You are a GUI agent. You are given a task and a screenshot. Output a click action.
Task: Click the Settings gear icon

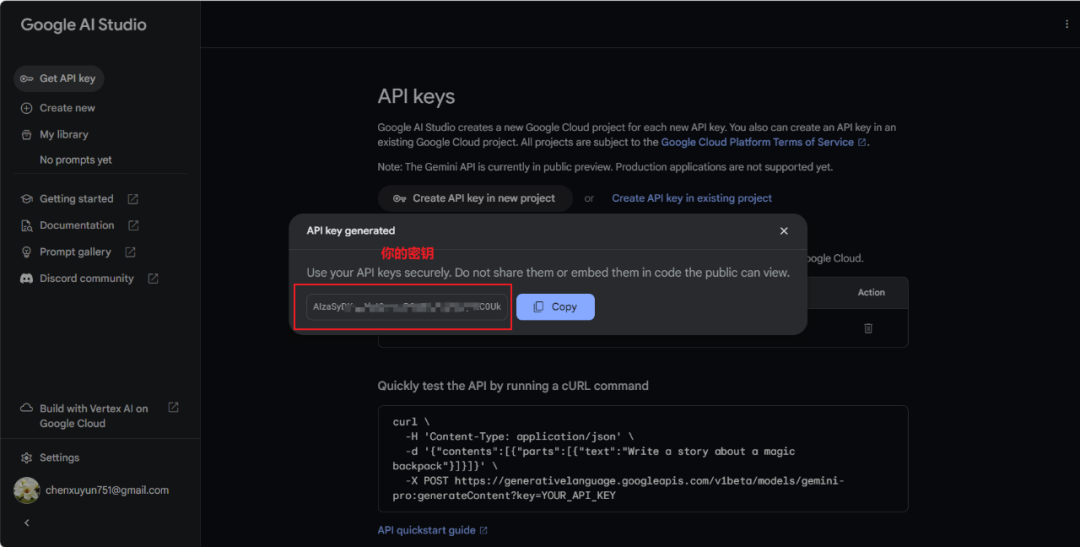point(26,457)
